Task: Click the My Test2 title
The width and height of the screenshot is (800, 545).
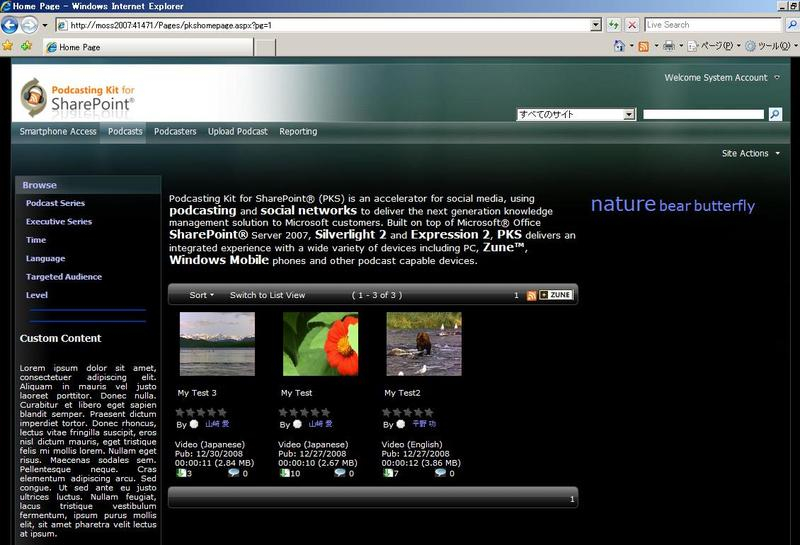Action: coord(403,393)
